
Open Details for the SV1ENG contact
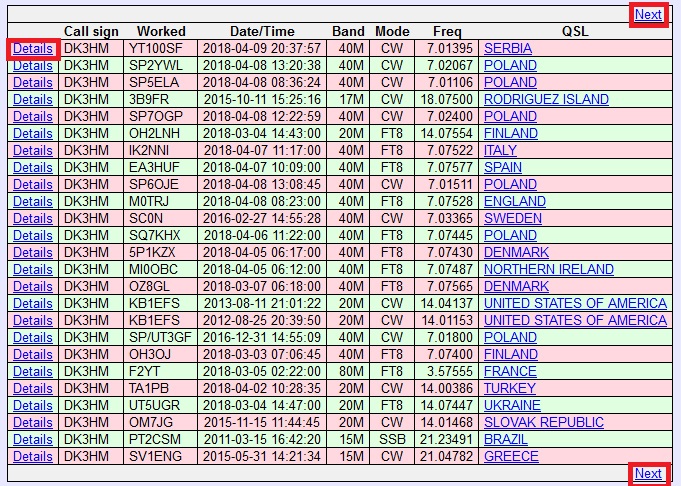(x=33, y=456)
